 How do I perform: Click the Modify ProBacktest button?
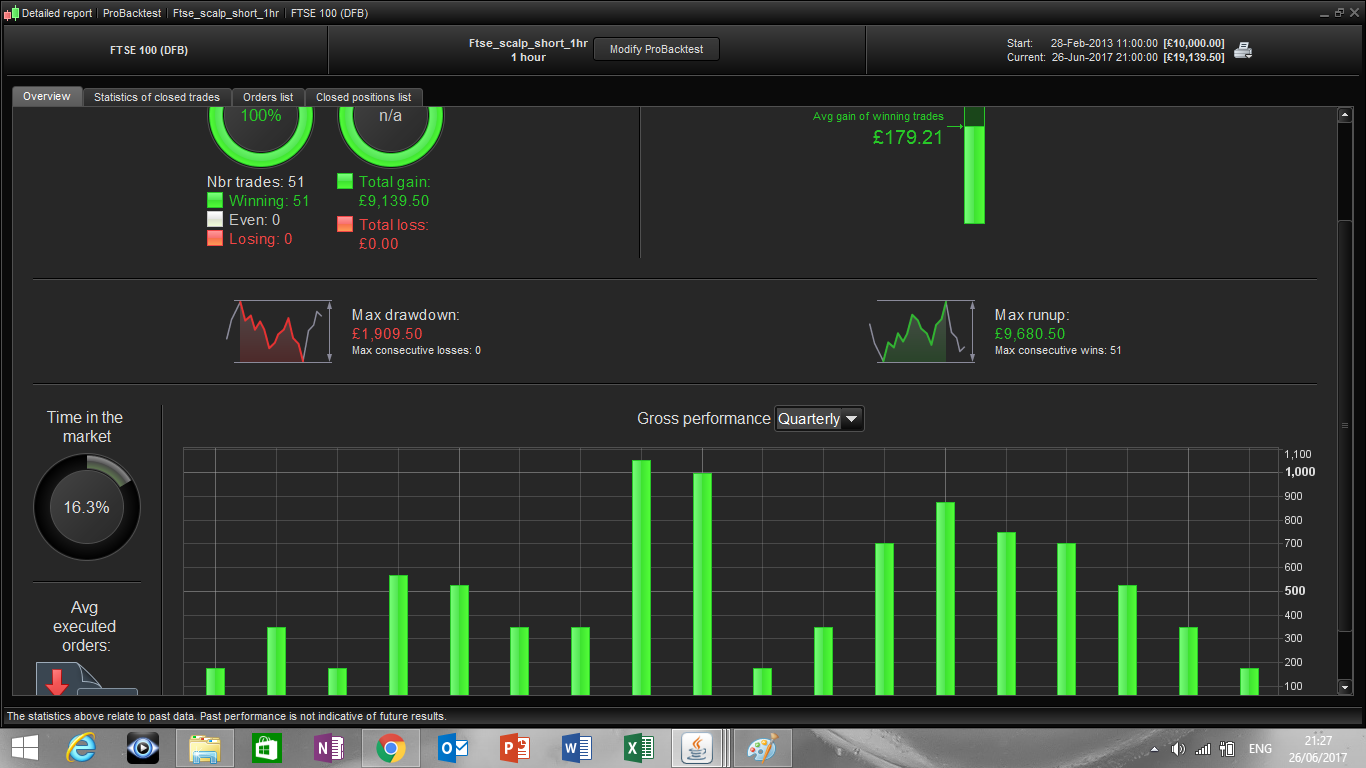pos(656,50)
